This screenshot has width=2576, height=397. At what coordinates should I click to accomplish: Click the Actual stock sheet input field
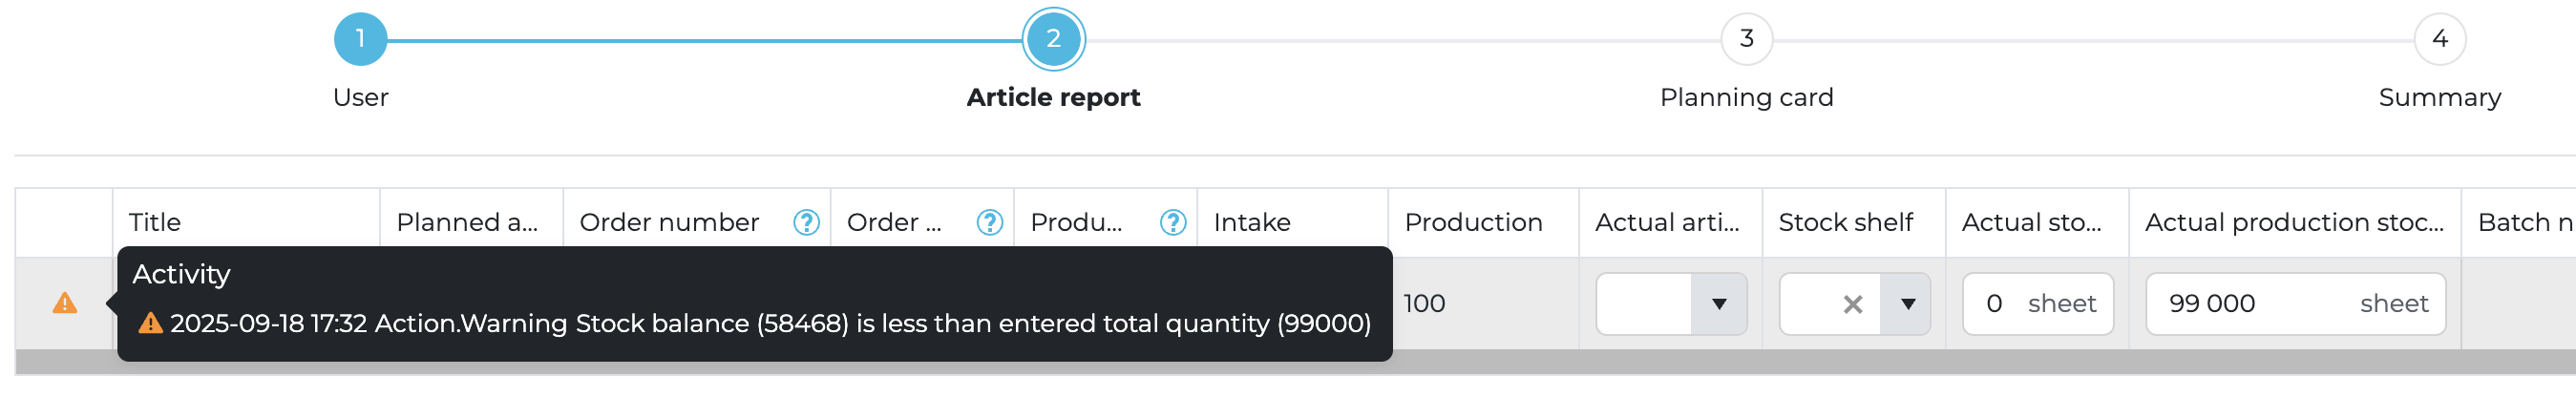2002,304
